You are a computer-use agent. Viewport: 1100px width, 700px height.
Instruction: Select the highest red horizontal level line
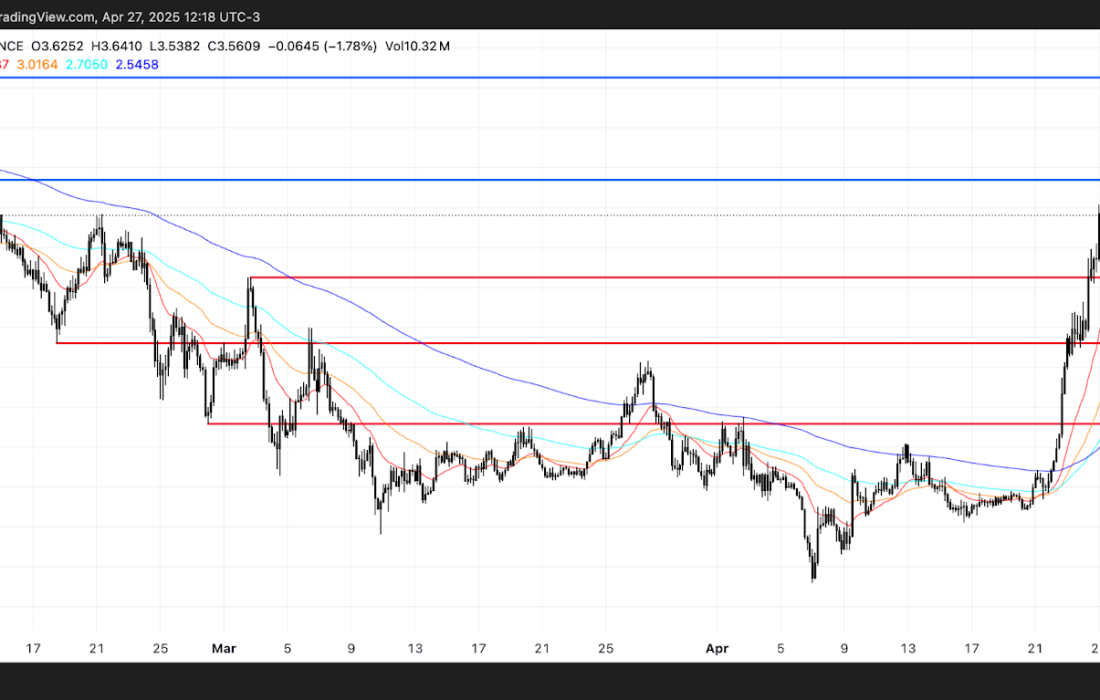[650, 277]
